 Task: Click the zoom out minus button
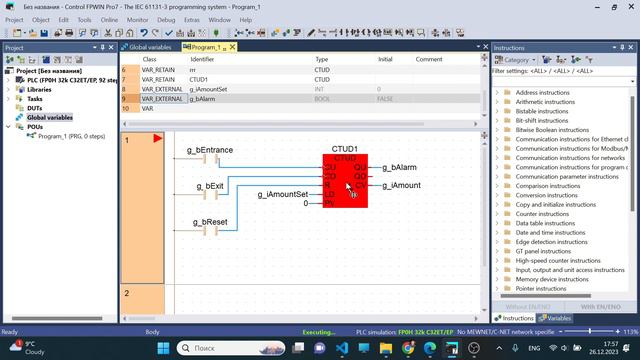560,332
